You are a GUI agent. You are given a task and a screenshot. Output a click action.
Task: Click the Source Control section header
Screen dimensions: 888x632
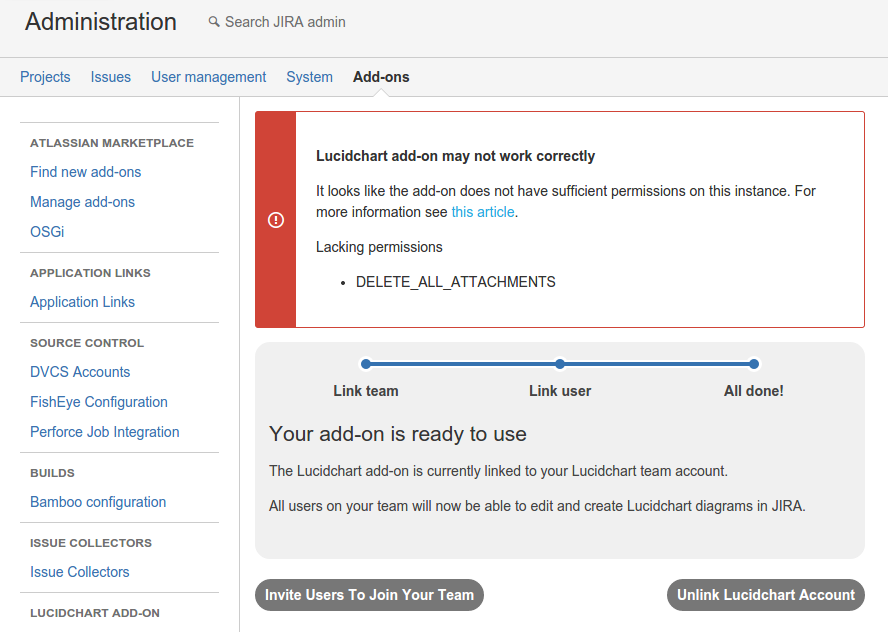pyautogui.click(x=87, y=343)
